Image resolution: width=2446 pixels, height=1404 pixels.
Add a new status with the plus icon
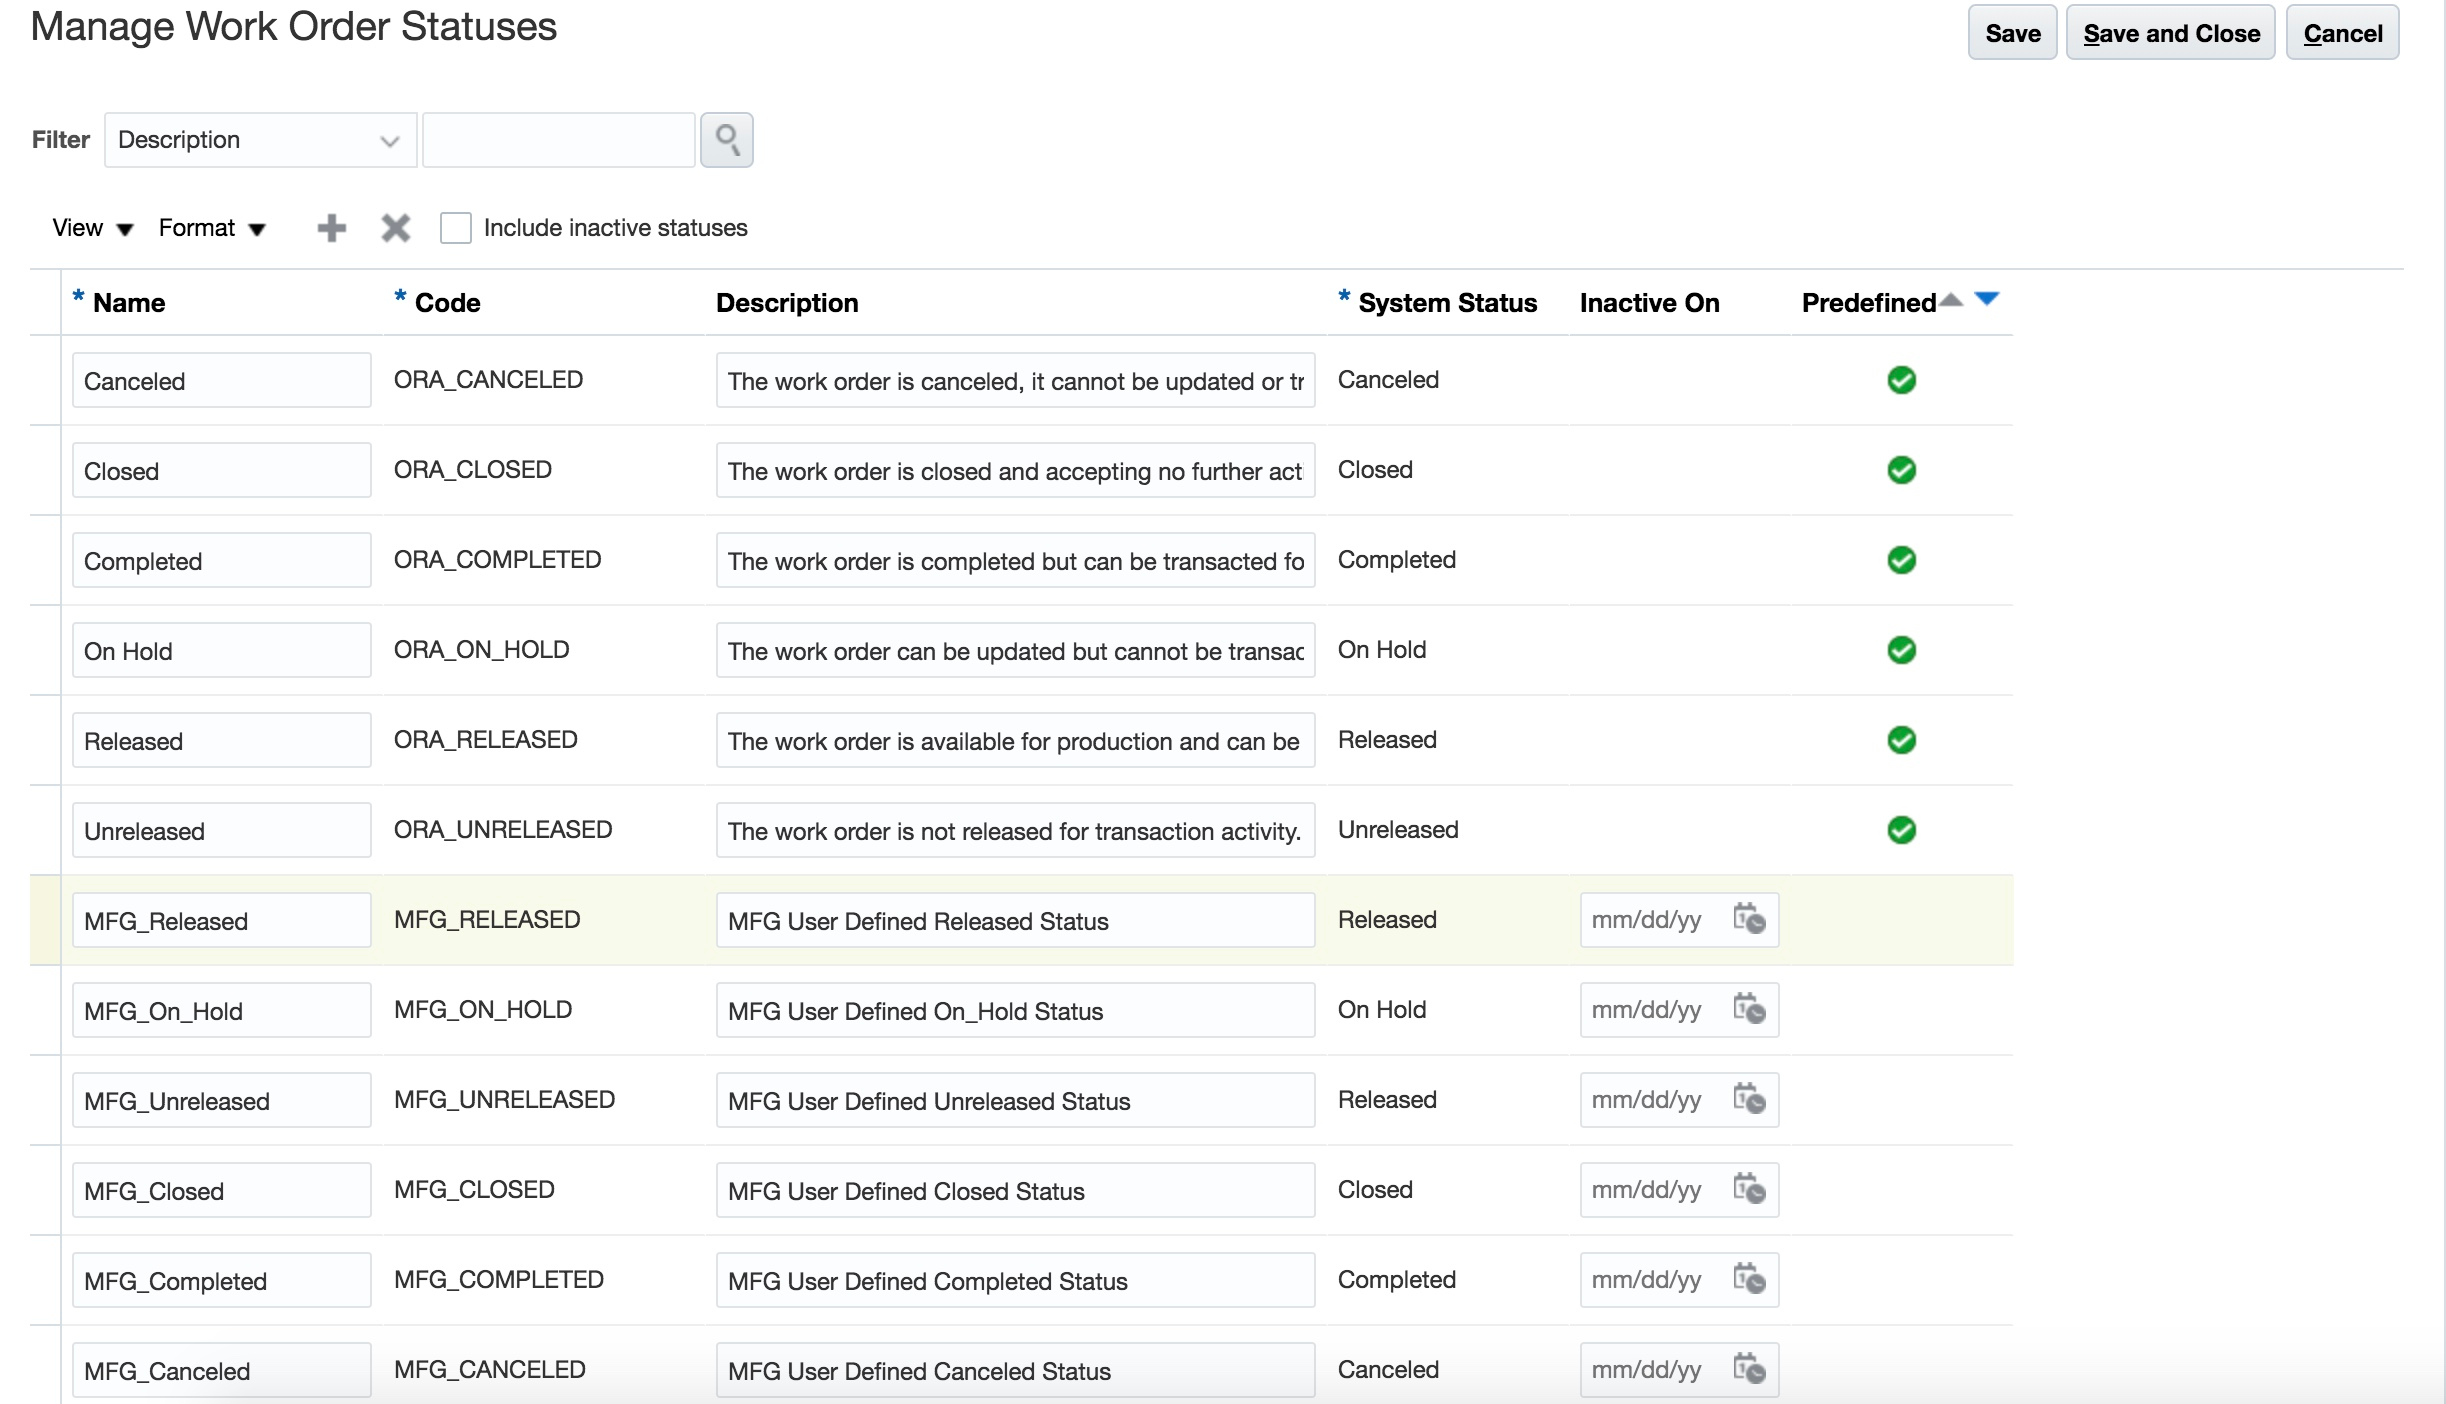coord(331,228)
